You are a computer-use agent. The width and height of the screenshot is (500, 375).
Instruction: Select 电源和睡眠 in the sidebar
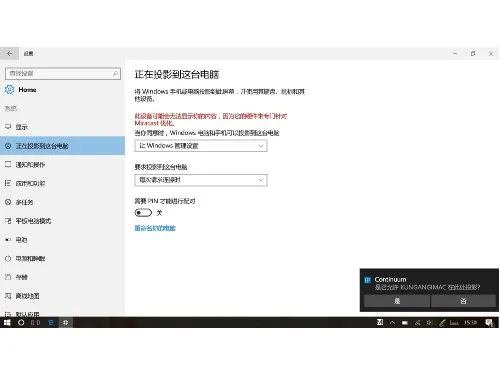63,258
